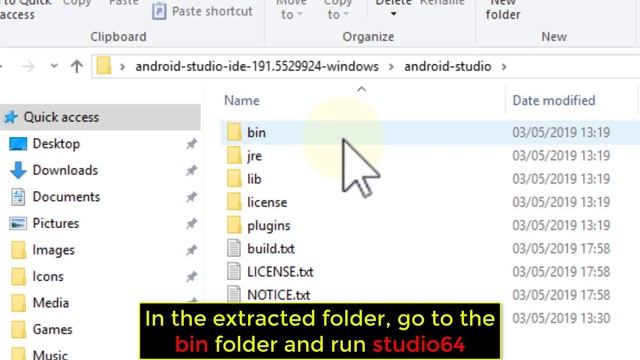Open Downloads in navigation pane
This screenshot has height=360, width=640.
pyautogui.click(x=65, y=171)
